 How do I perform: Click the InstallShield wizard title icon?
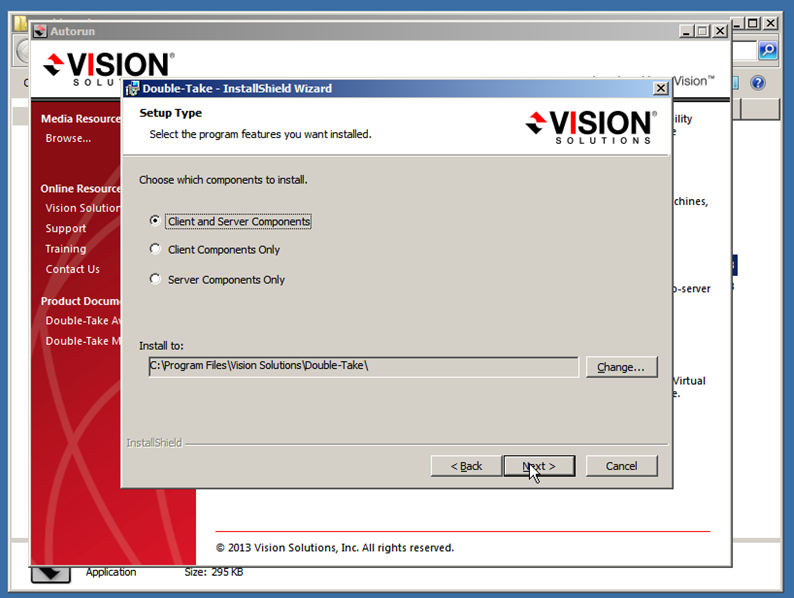tap(132, 89)
